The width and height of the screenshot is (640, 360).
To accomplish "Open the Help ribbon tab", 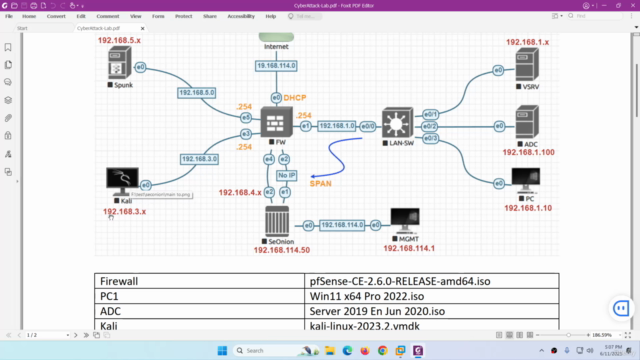I will pos(271,16).
